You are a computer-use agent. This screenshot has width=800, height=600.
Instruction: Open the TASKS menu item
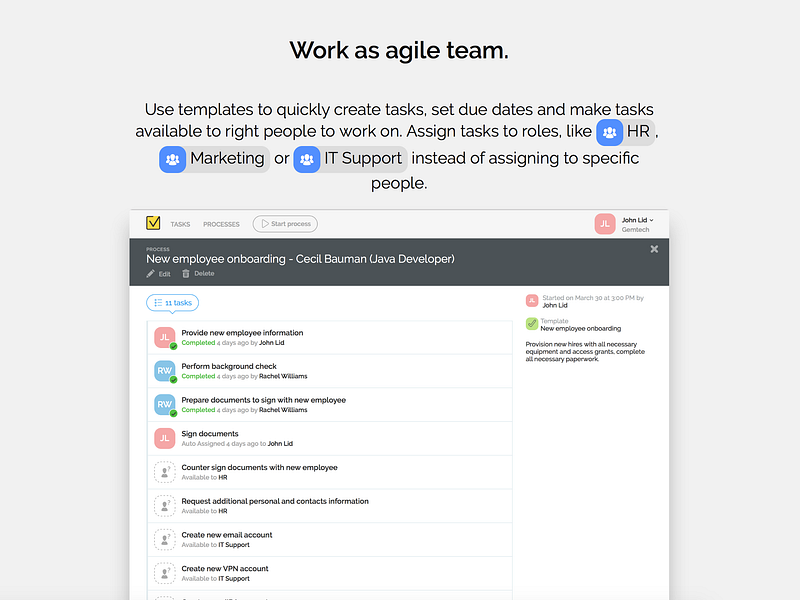180,224
